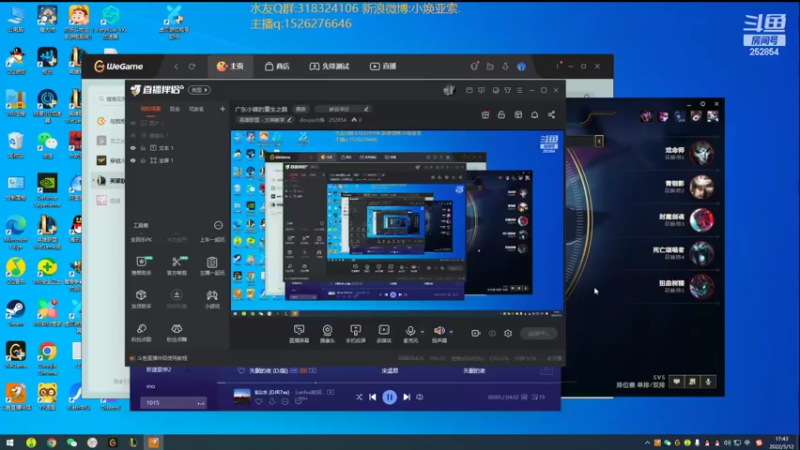Click the album cover thumbnail in music player
This screenshot has width=800, height=450.
[242, 396]
